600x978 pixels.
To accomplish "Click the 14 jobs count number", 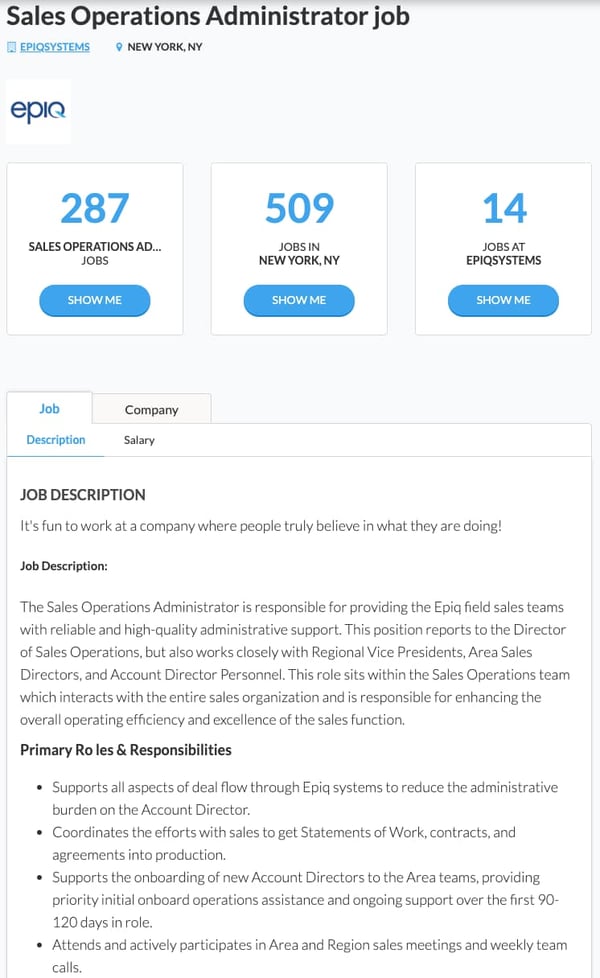I will (504, 208).
